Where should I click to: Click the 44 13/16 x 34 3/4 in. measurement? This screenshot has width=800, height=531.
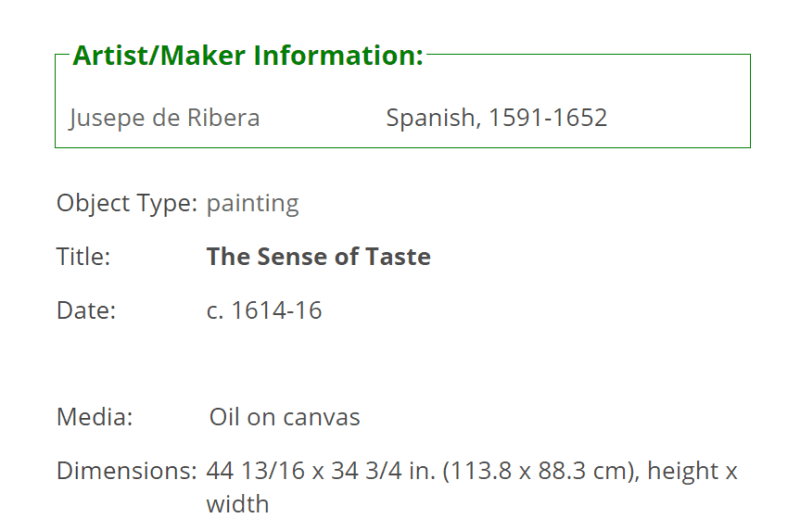321,470
